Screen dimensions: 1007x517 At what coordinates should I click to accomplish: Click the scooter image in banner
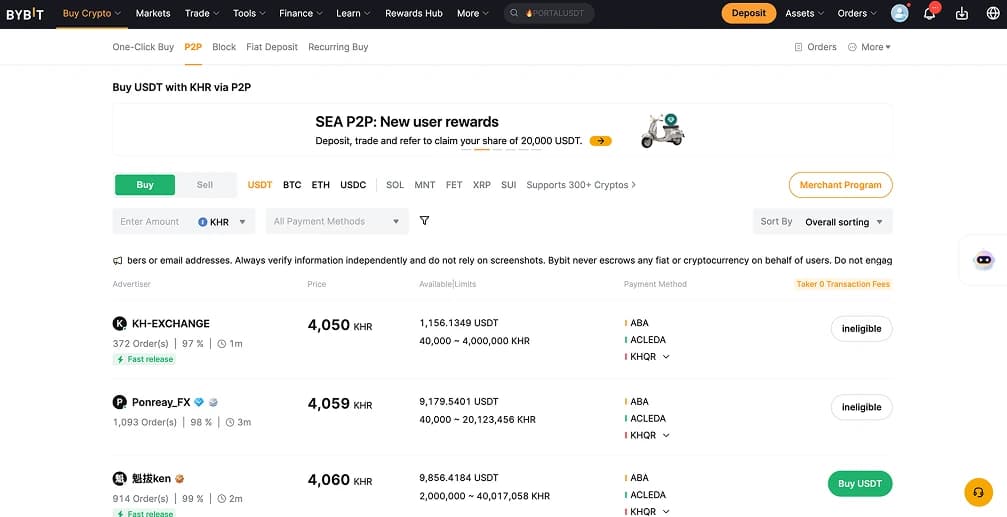[663, 130]
